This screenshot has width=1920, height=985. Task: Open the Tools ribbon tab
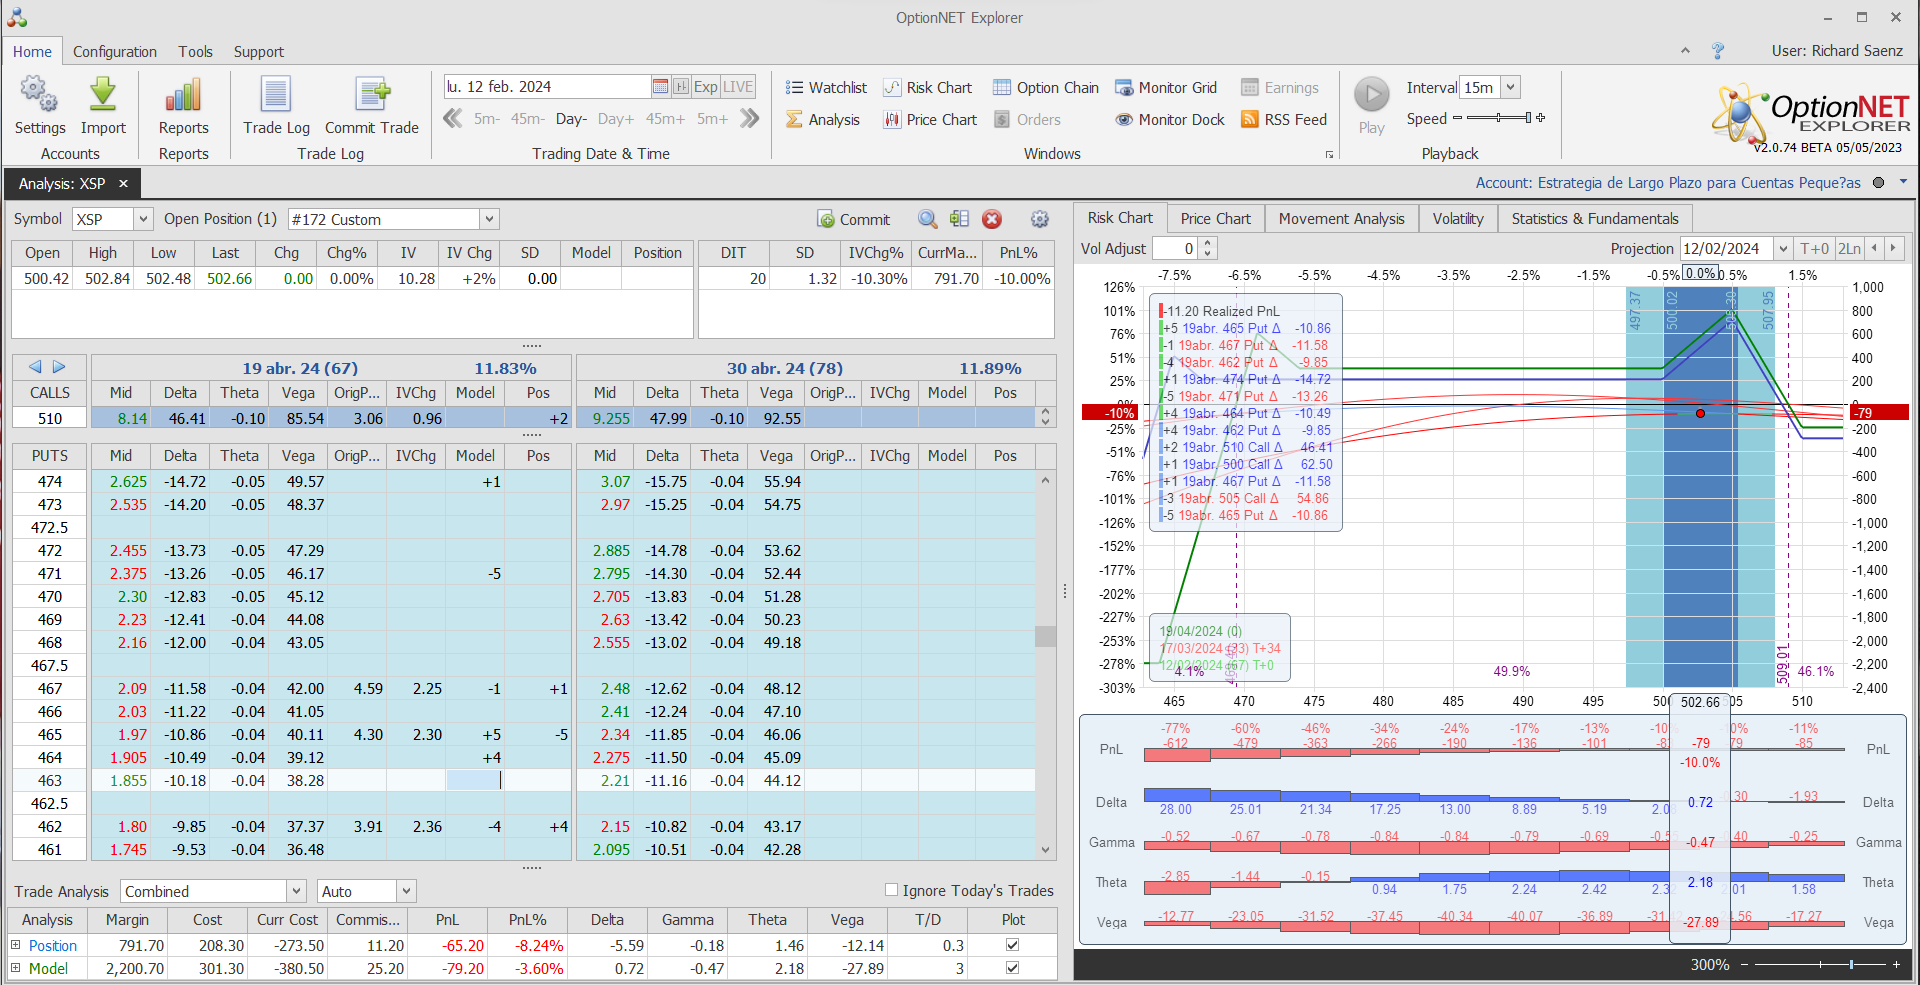(196, 52)
